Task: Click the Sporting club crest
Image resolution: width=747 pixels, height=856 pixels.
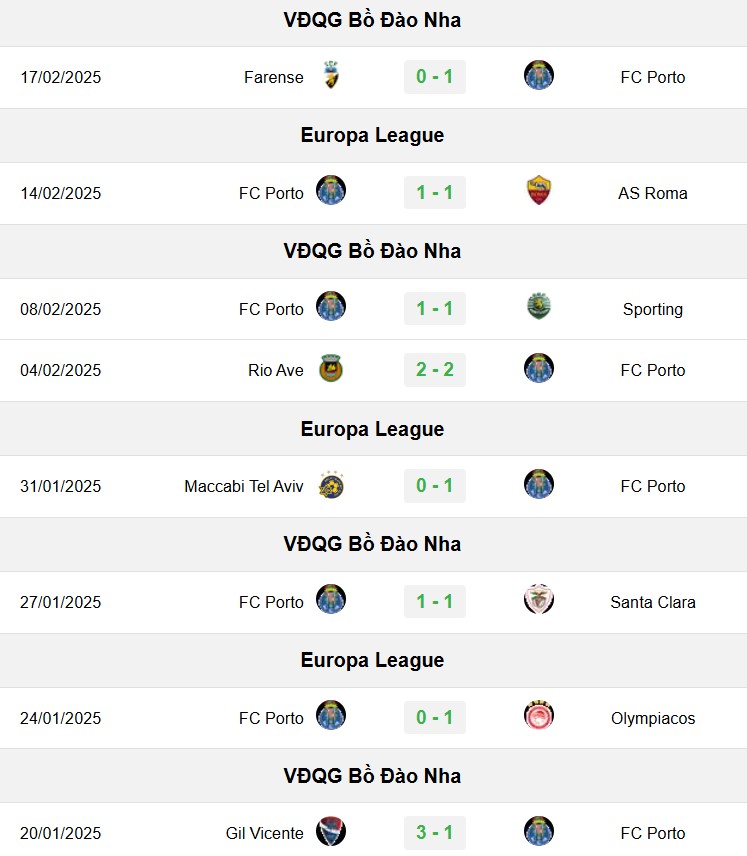Action: pos(538,306)
